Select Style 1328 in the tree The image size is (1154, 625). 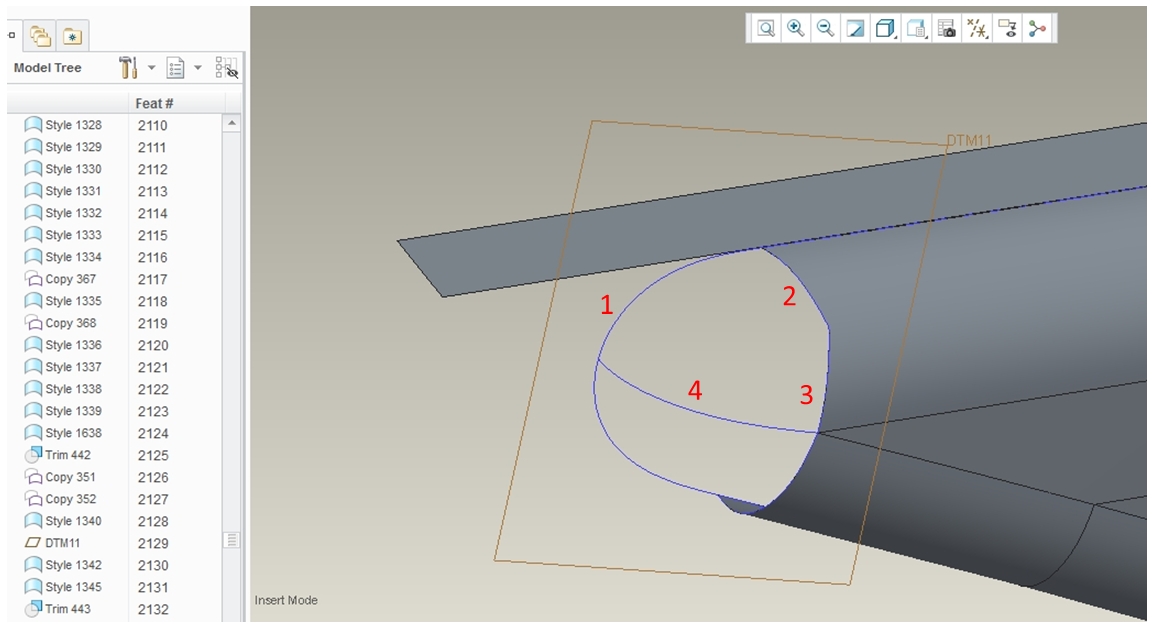click(x=63, y=125)
